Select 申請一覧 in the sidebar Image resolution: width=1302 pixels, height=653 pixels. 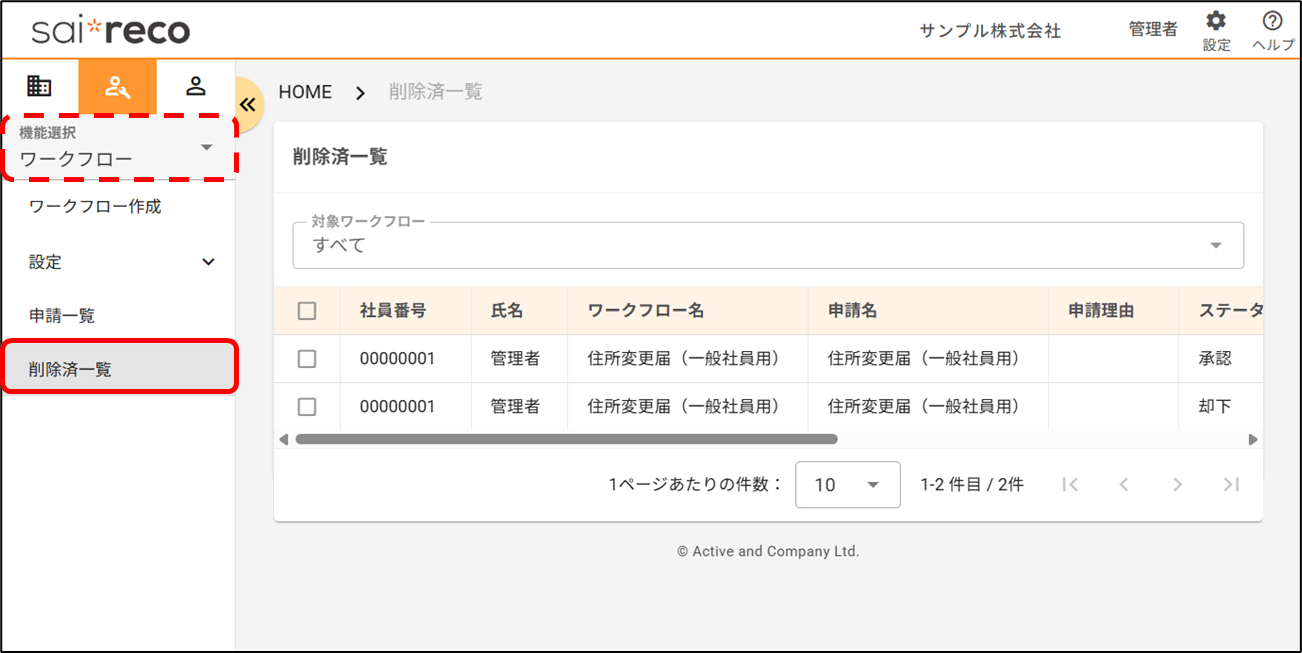point(62,316)
